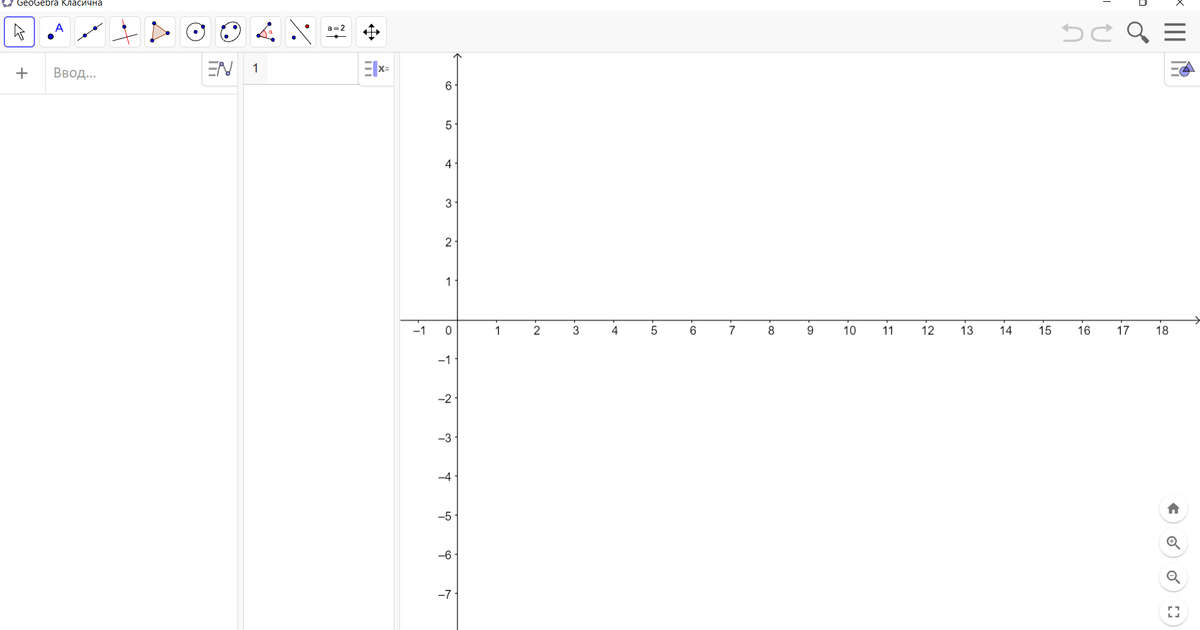Viewport: 1200px width, 630px height.
Task: Open the Graphics view style settings
Action: [1181, 68]
